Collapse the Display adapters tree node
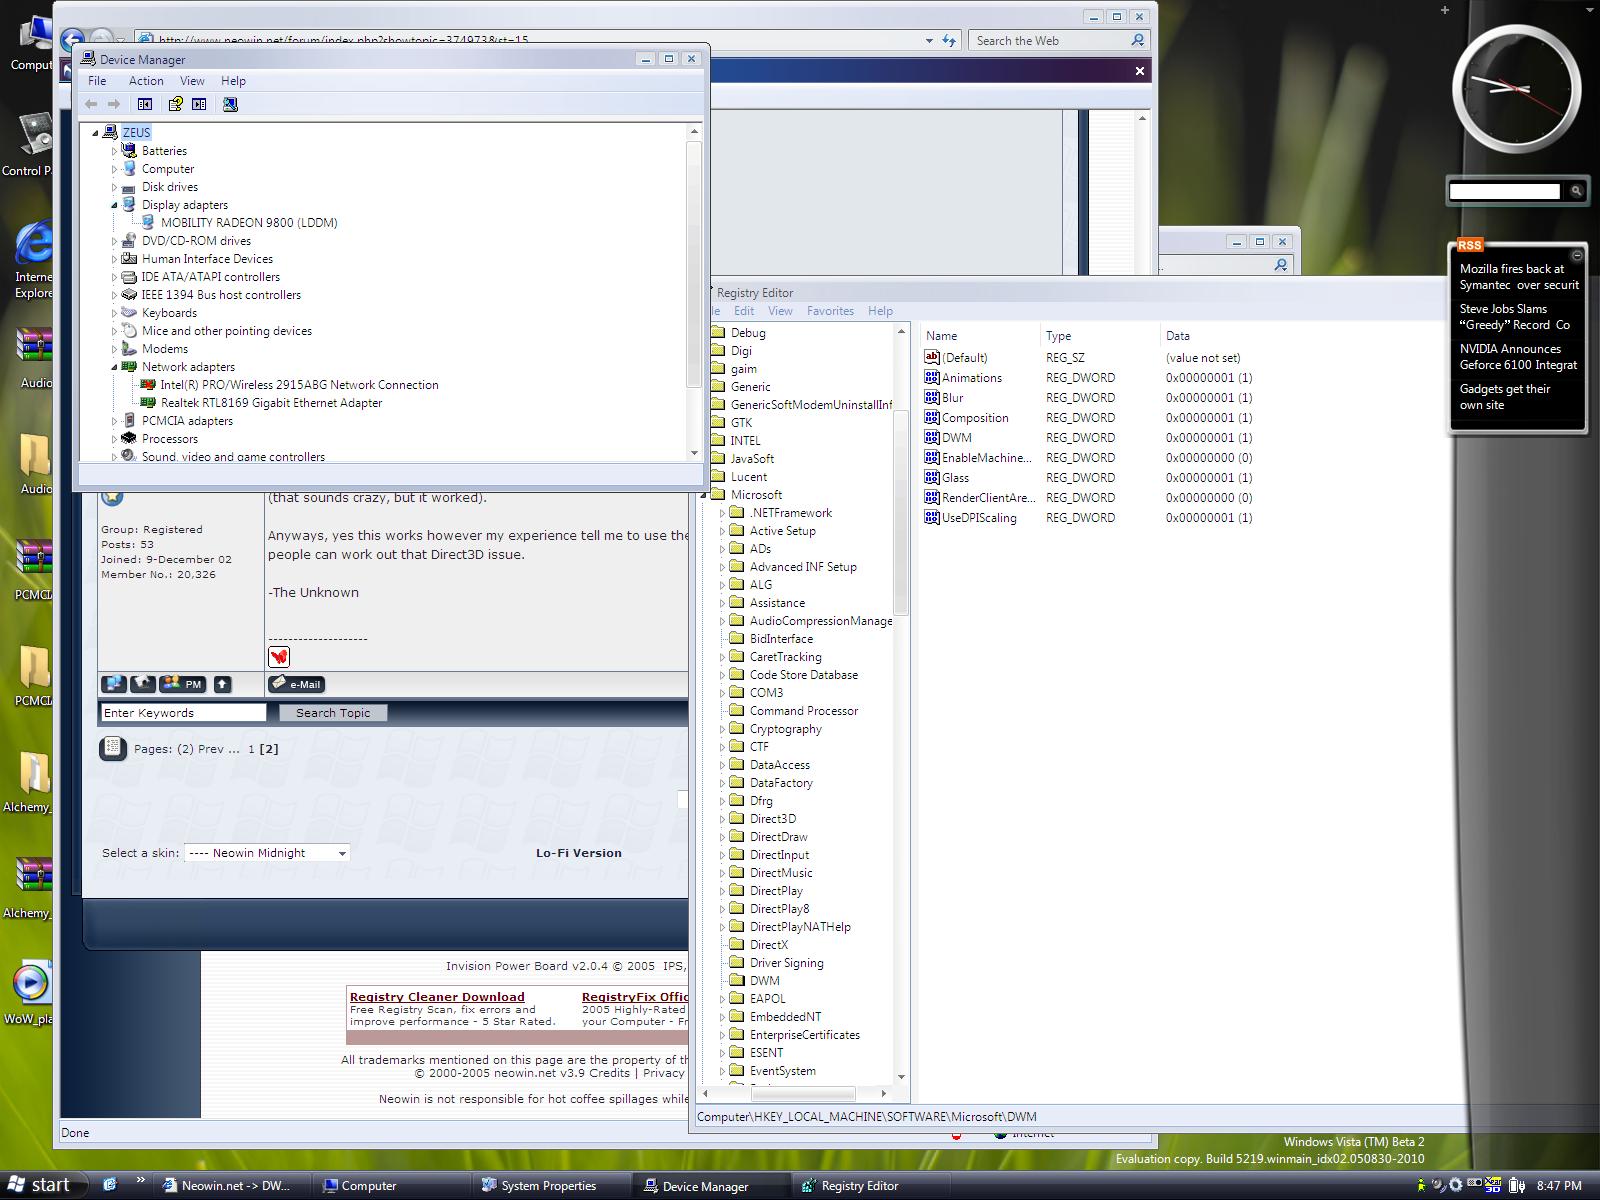The height and width of the screenshot is (1200, 1600). click(x=114, y=205)
